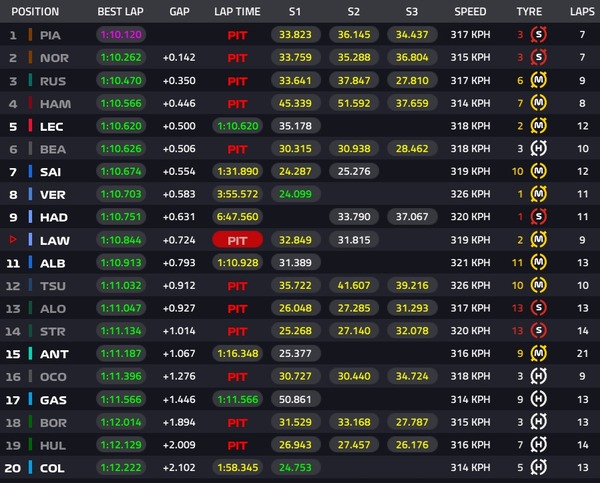600x483 pixels.
Task: Click the soft tyre icon for HAD
Action: (538, 217)
